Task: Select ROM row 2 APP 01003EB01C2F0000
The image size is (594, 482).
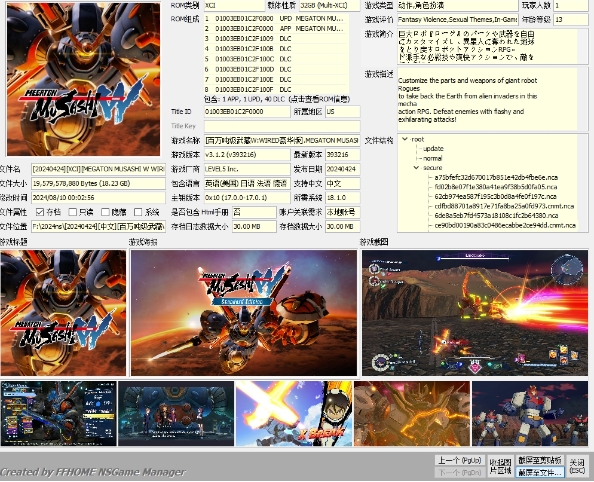Action: pyautogui.click(x=276, y=28)
